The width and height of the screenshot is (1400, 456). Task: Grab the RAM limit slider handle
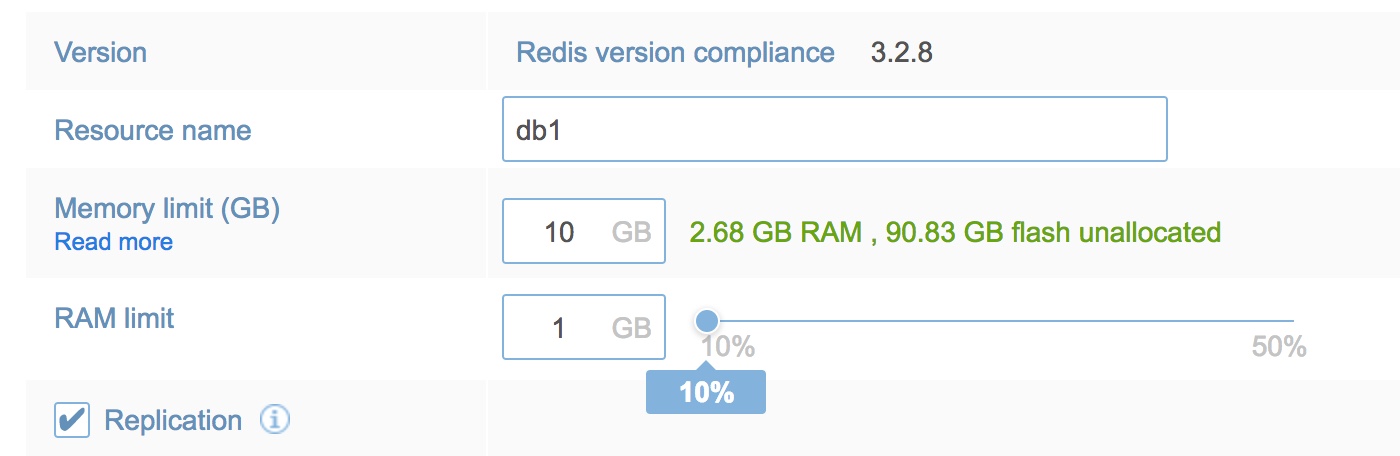[x=707, y=321]
